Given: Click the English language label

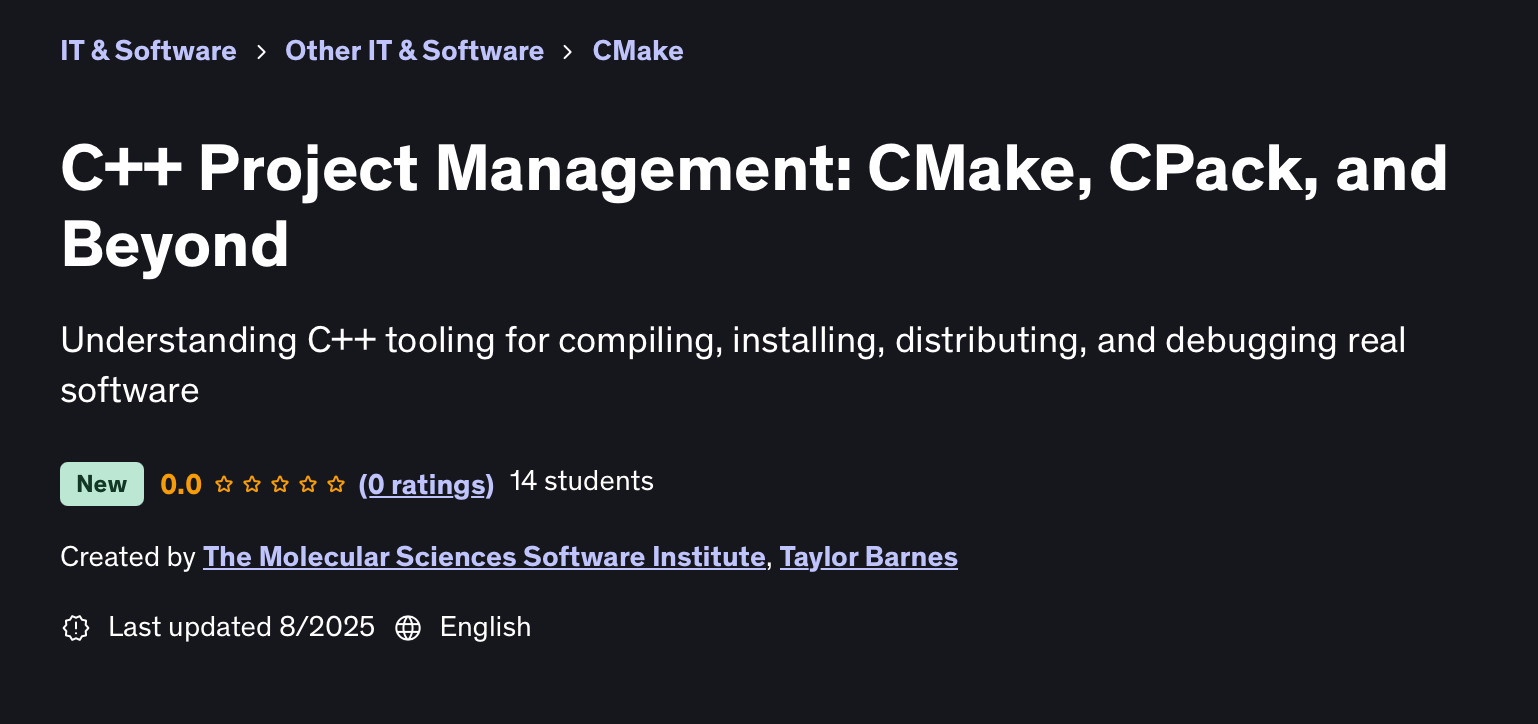Looking at the screenshot, I should [x=486, y=627].
